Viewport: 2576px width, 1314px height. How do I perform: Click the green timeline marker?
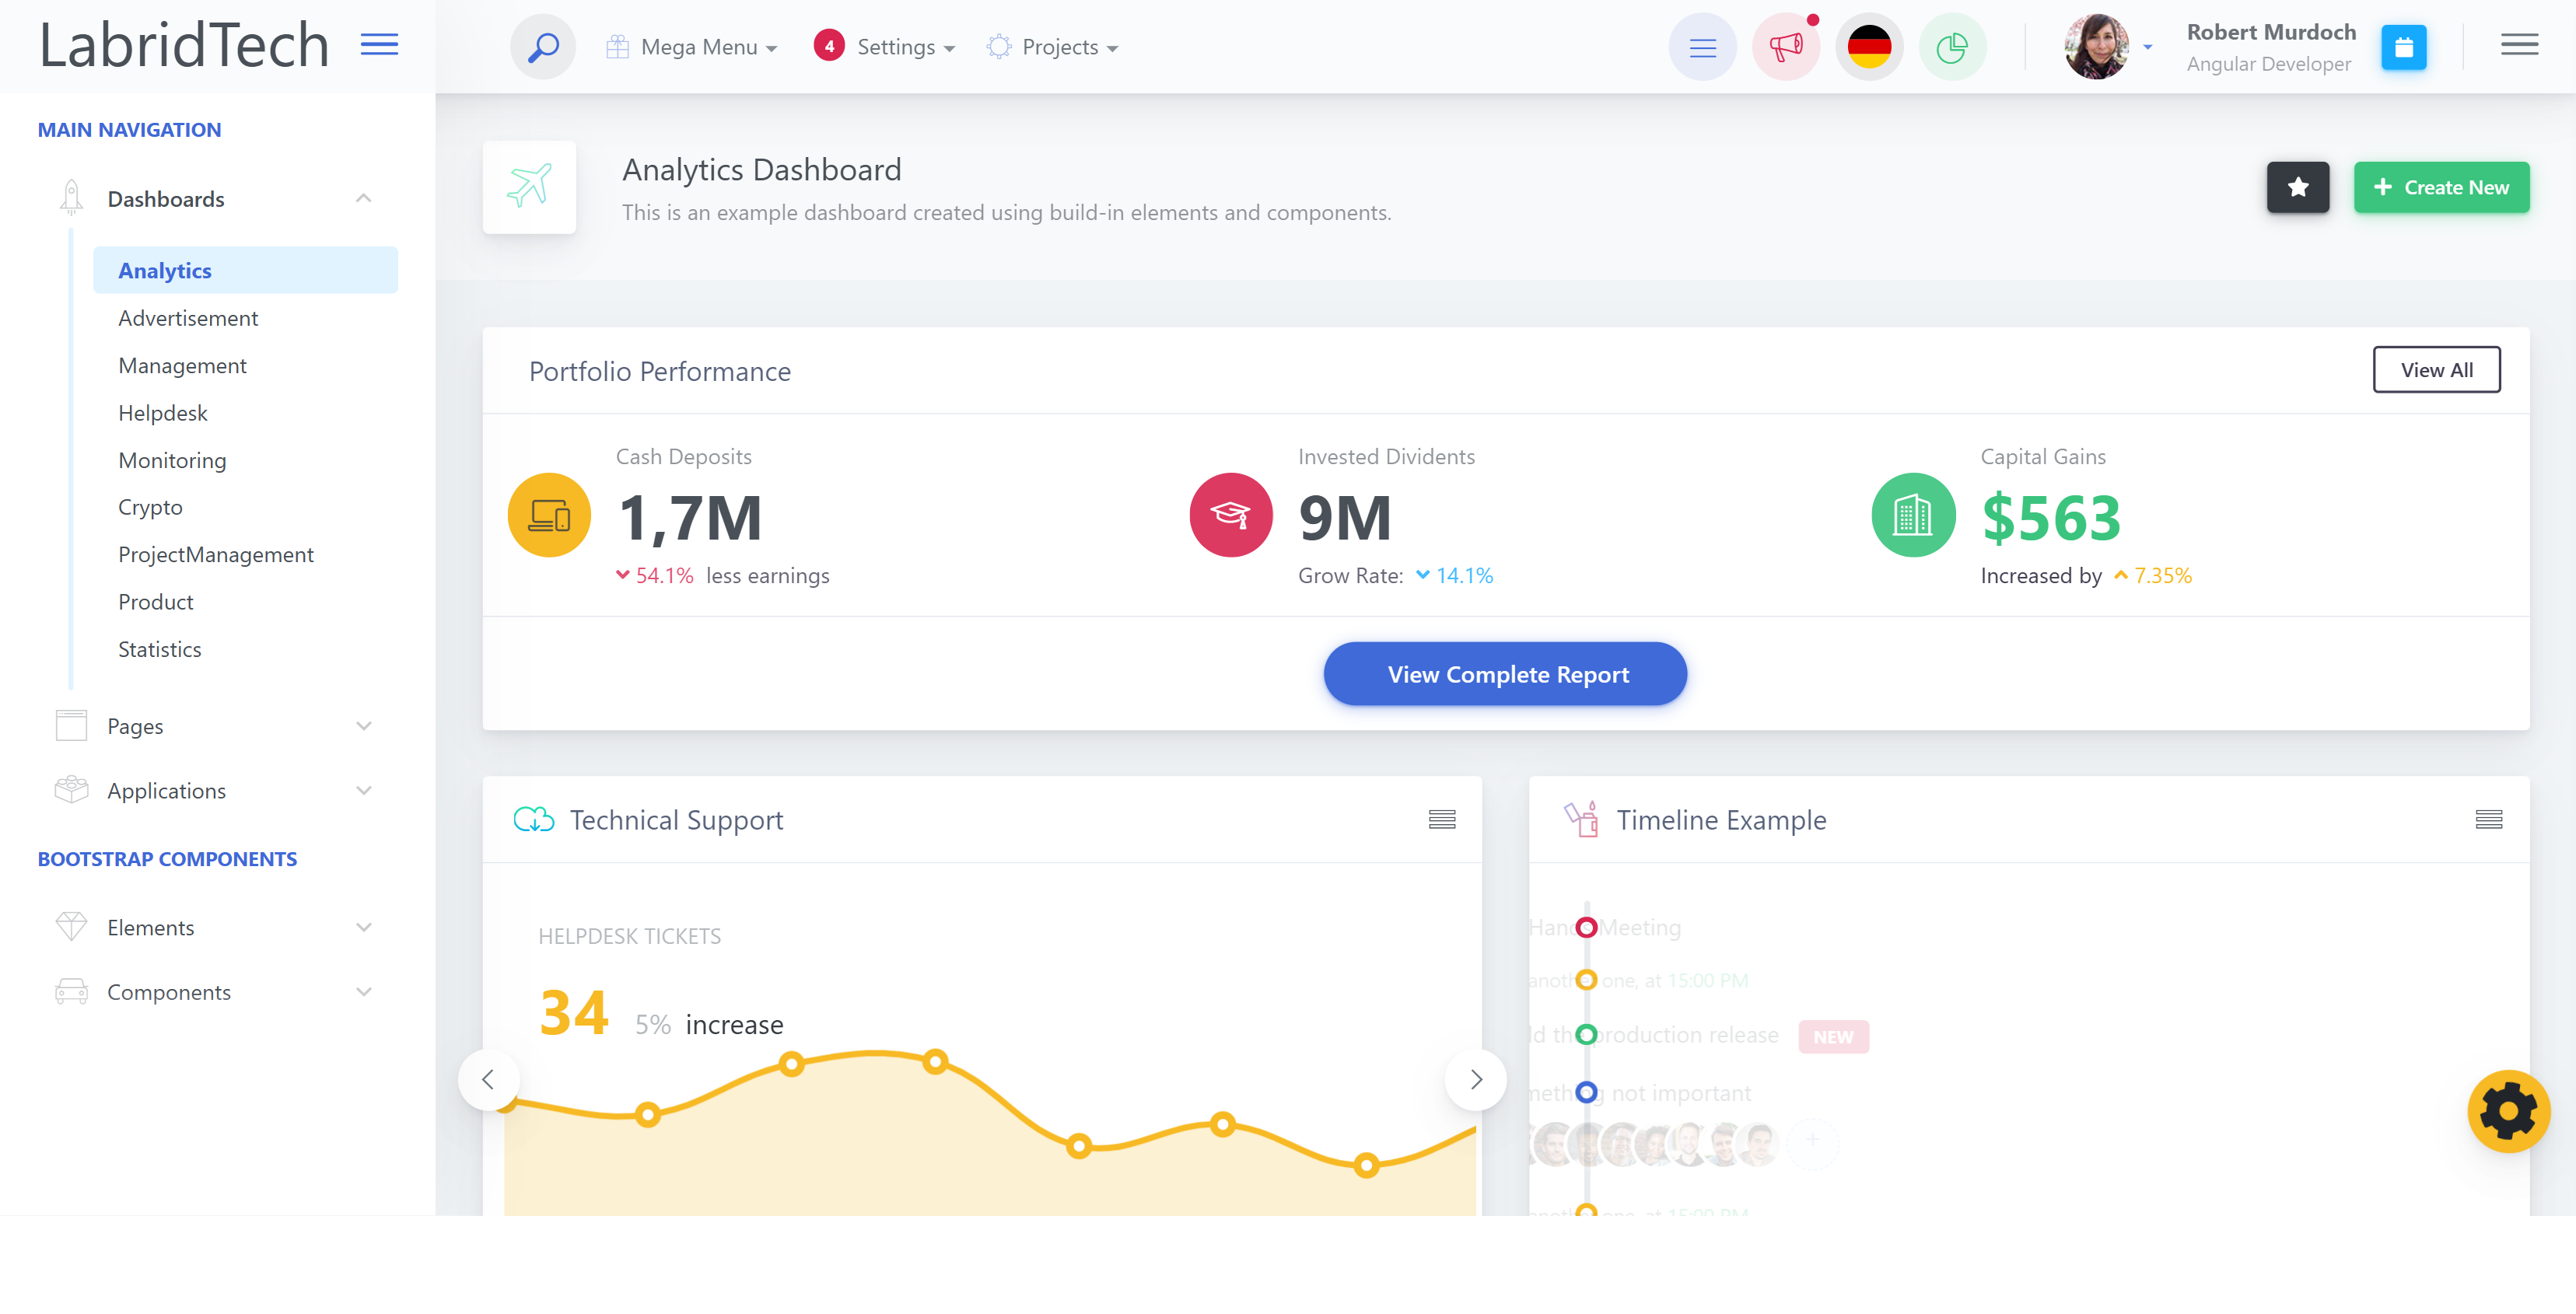click(1585, 1034)
